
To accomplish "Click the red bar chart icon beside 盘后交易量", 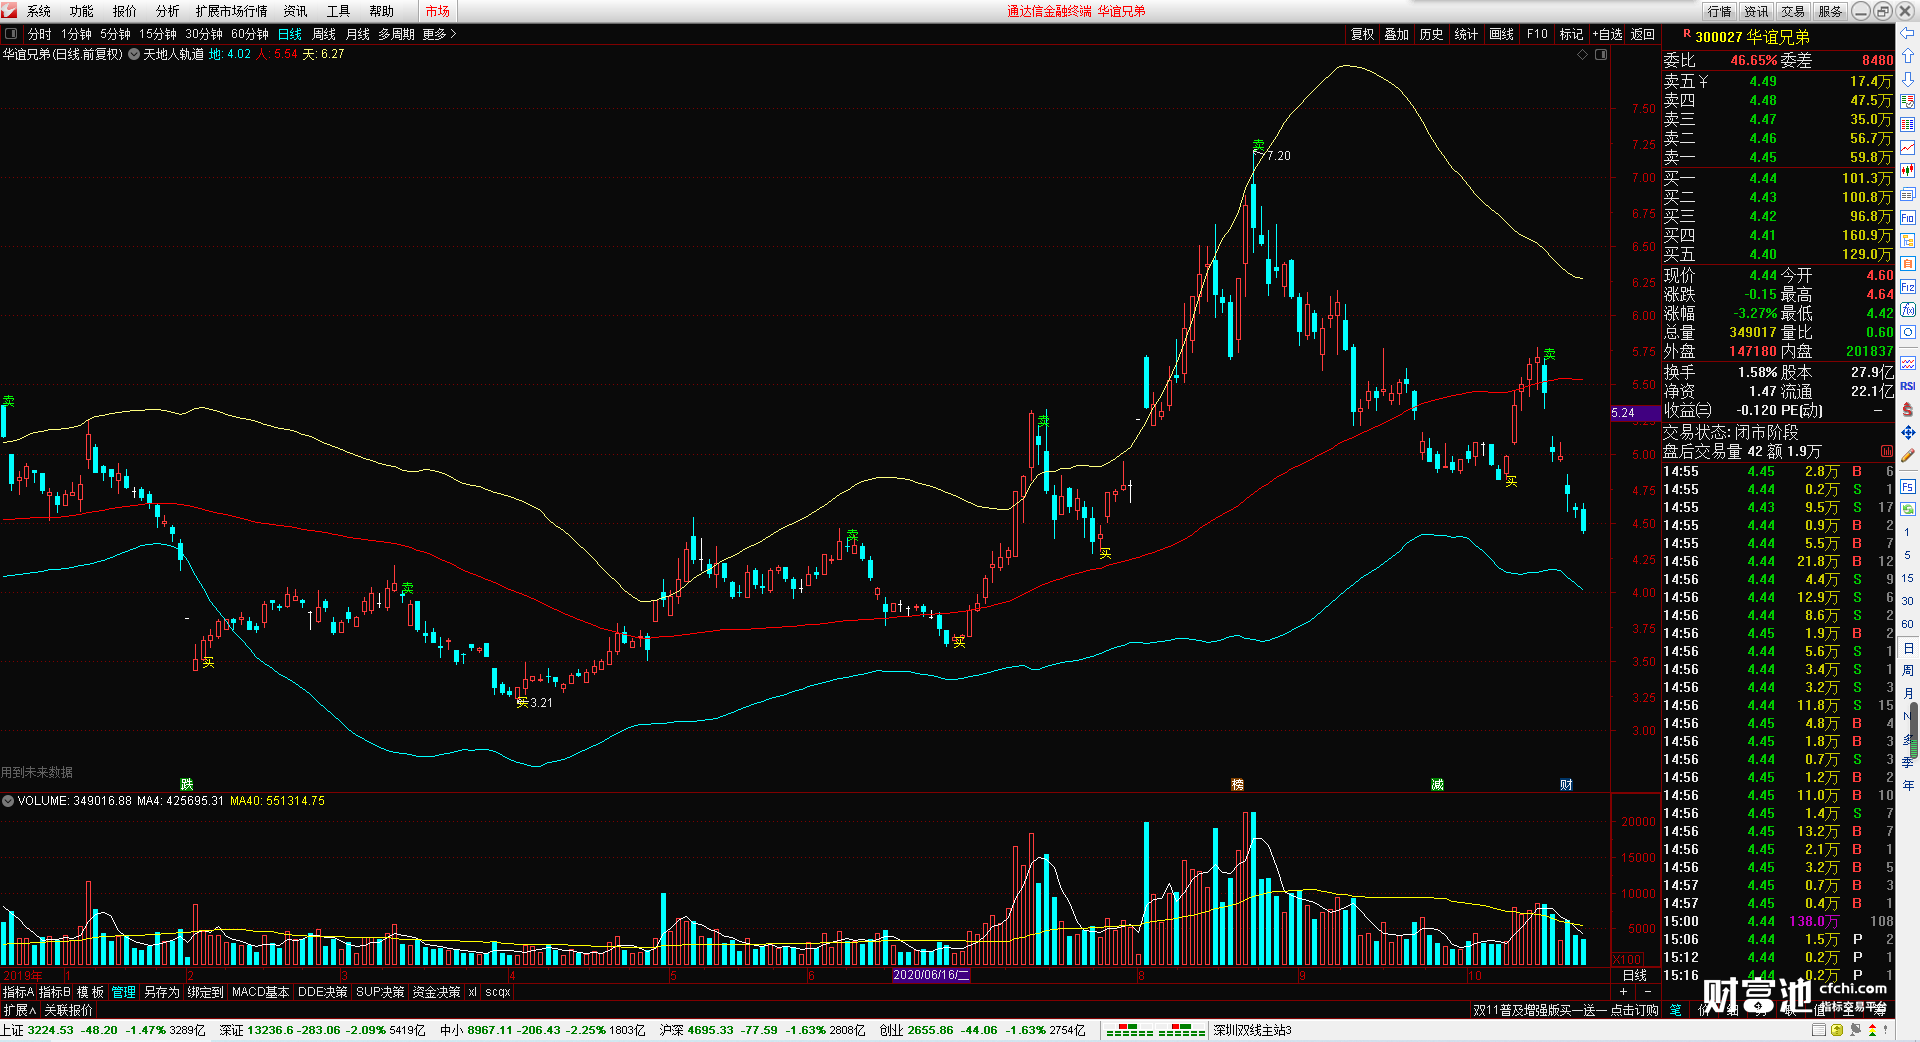I will click(1887, 451).
